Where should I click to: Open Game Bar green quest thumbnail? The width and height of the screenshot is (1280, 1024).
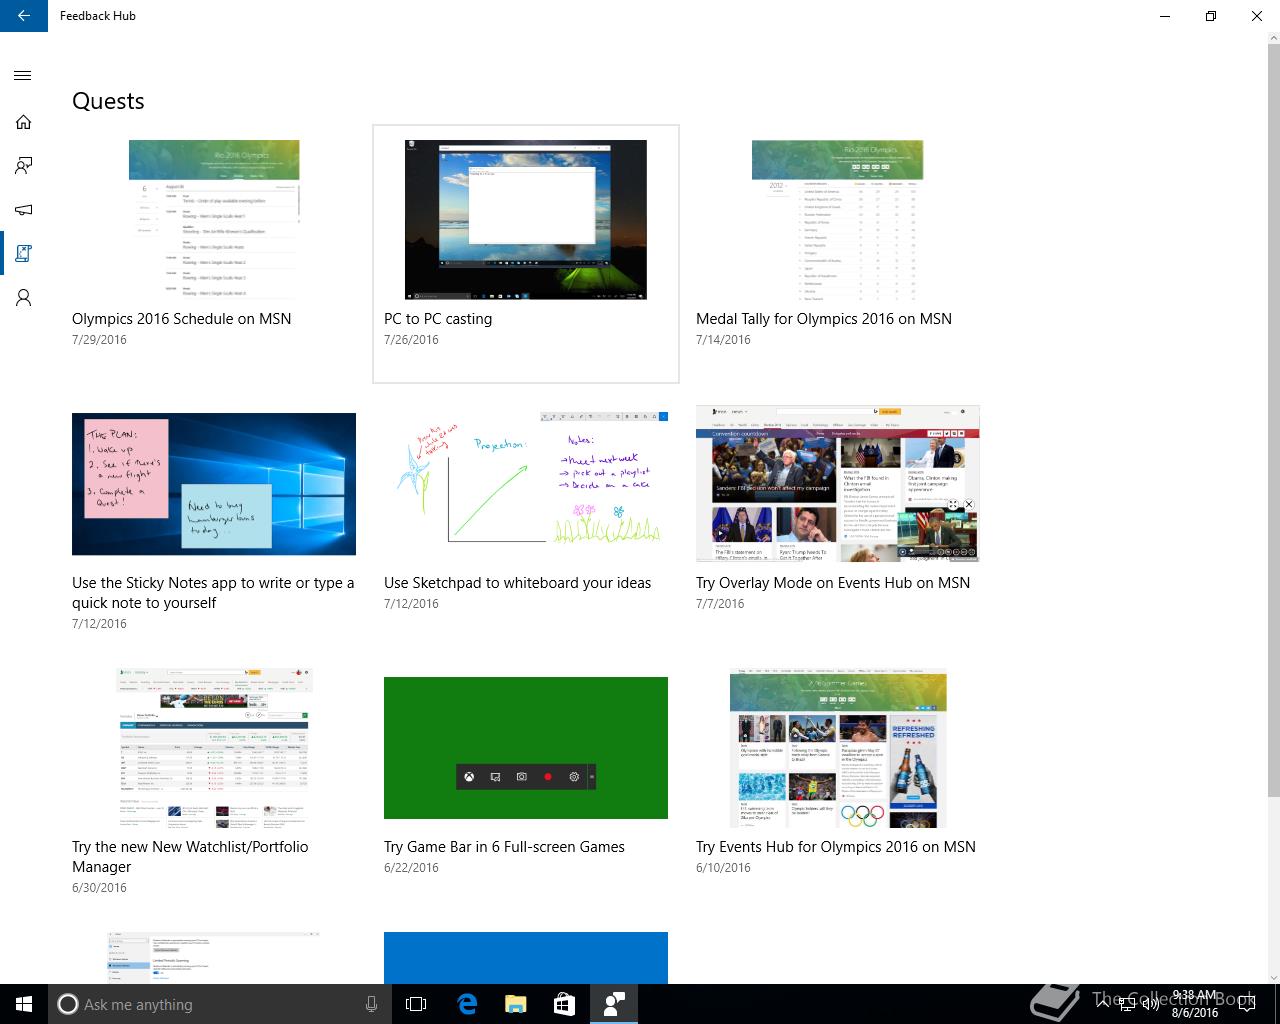(x=526, y=748)
